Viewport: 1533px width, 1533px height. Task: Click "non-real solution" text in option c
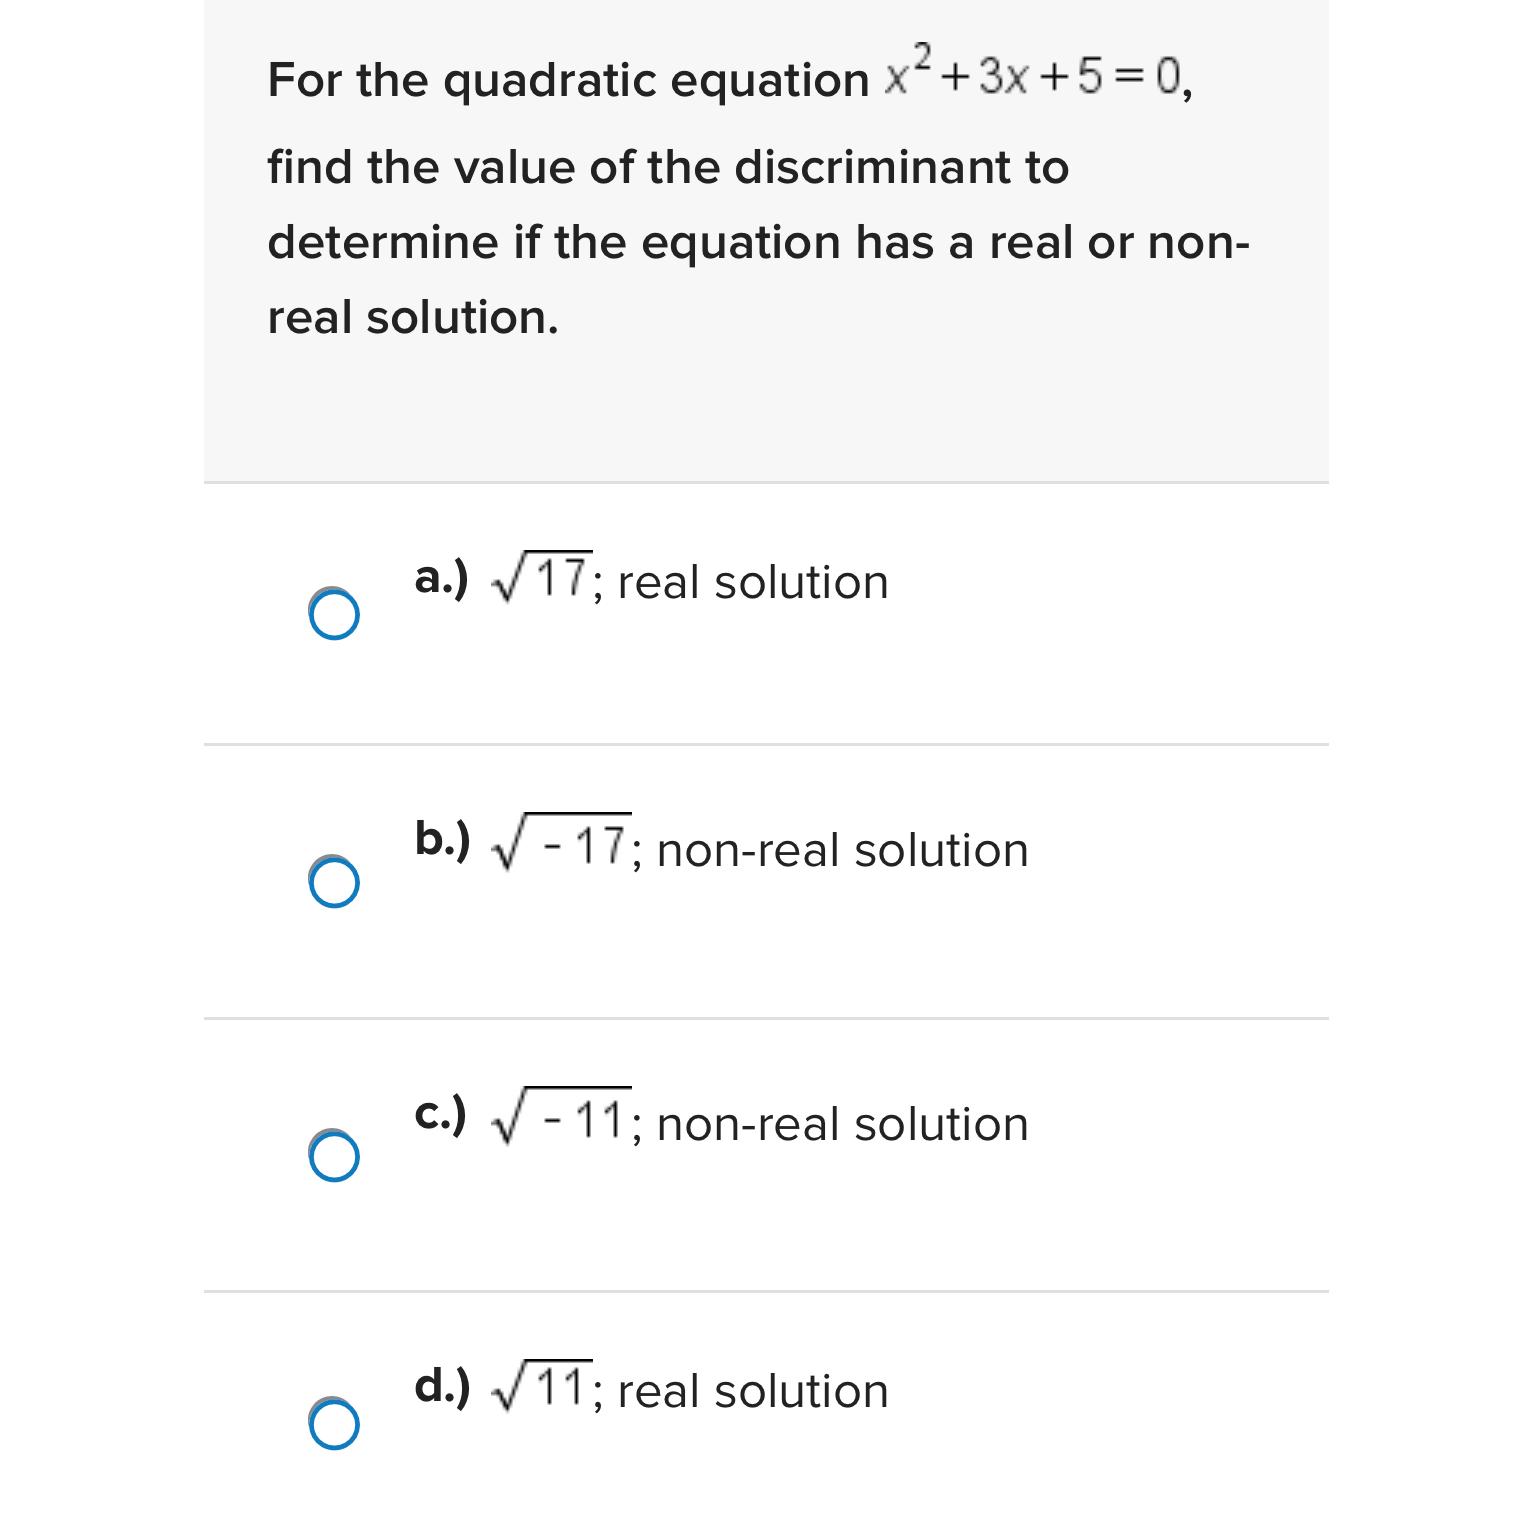842,1124
